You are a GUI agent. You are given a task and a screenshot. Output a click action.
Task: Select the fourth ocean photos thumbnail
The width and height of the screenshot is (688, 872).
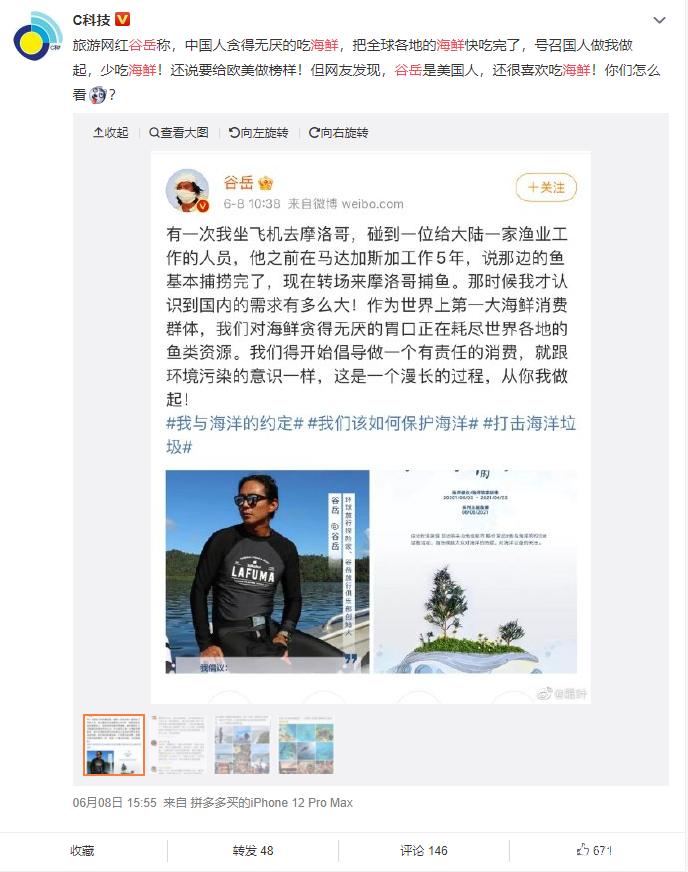click(306, 745)
